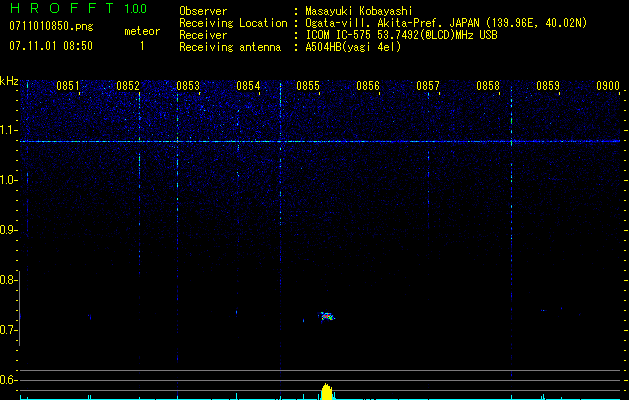Click the 1.1 frequency axis label
The width and height of the screenshot is (629, 400).
click(x=9, y=130)
